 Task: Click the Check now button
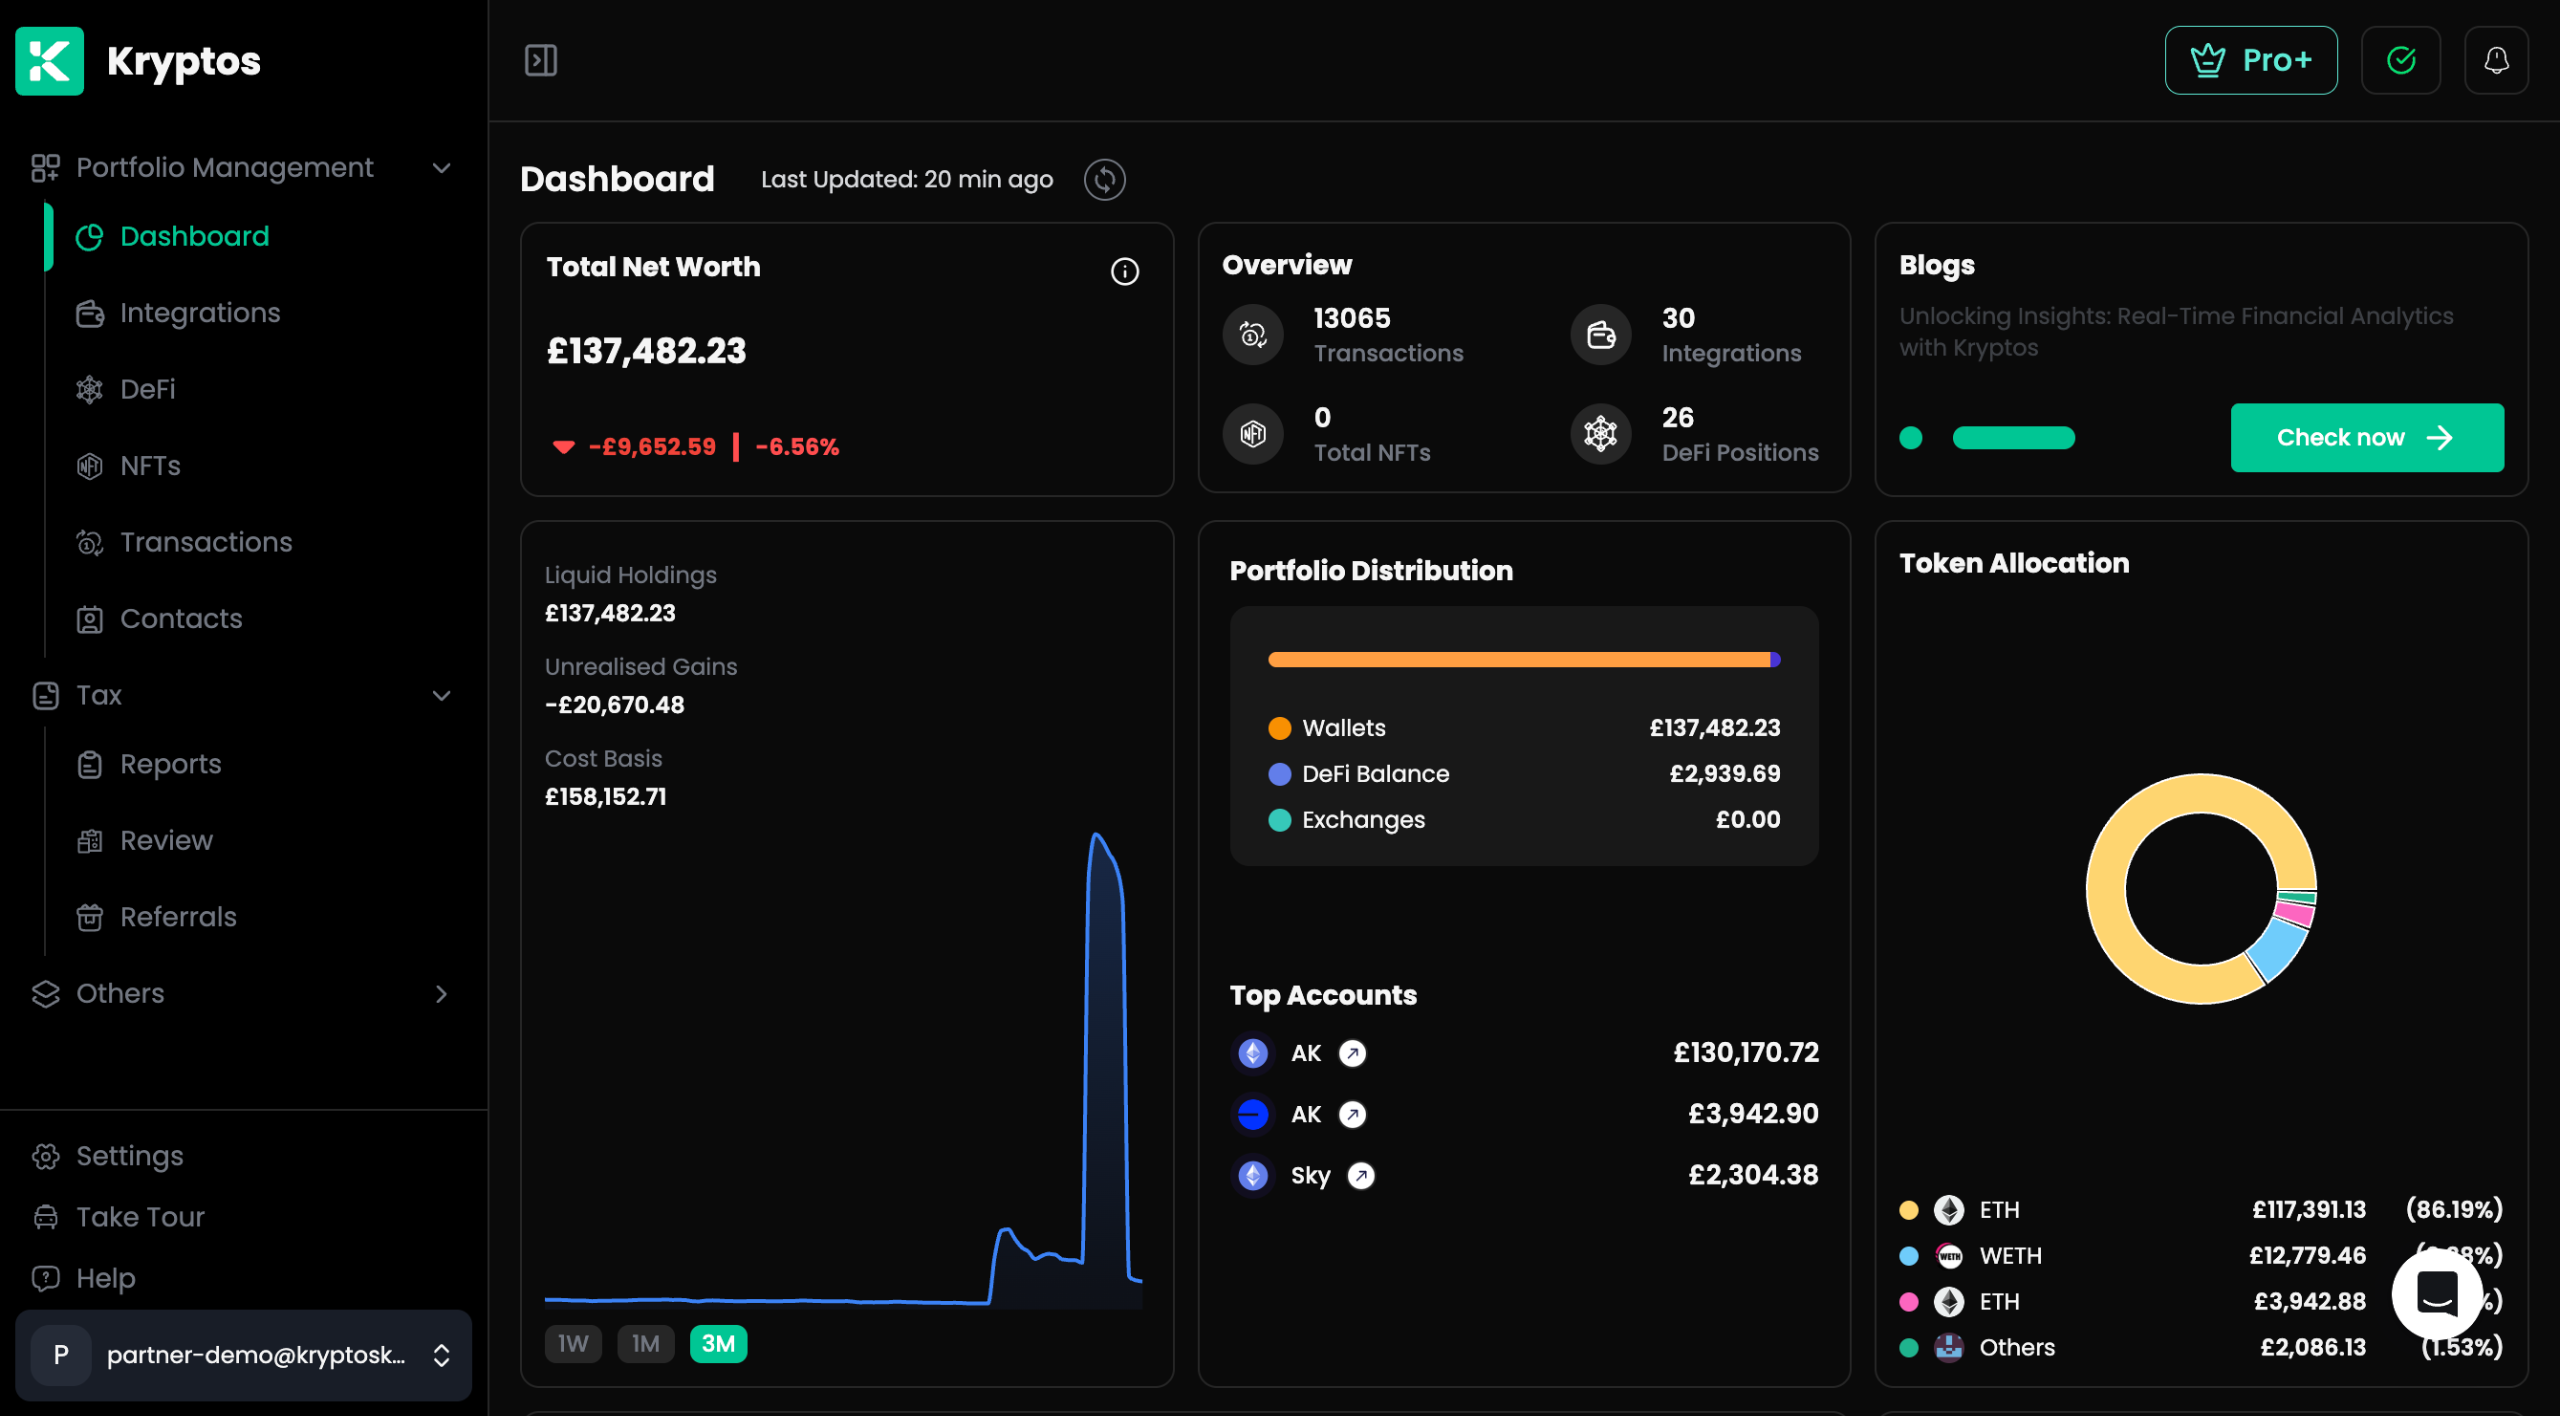[x=2366, y=437]
